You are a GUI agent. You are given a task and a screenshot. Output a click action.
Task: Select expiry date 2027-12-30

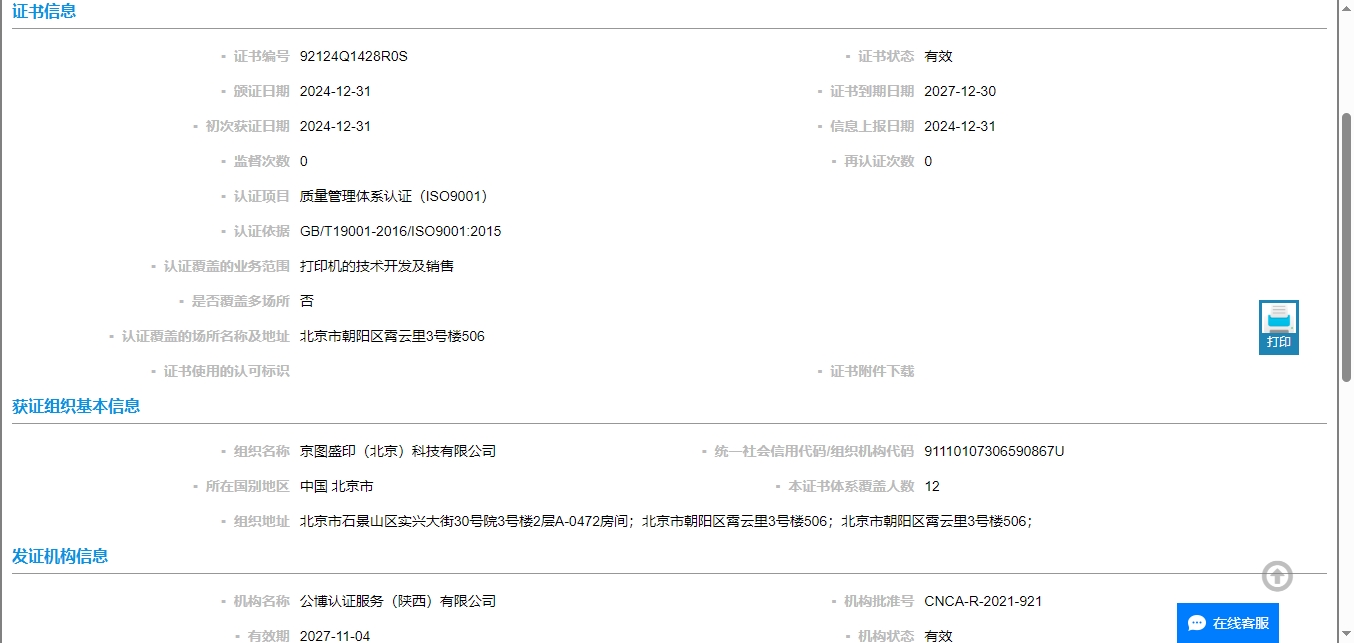click(x=960, y=91)
